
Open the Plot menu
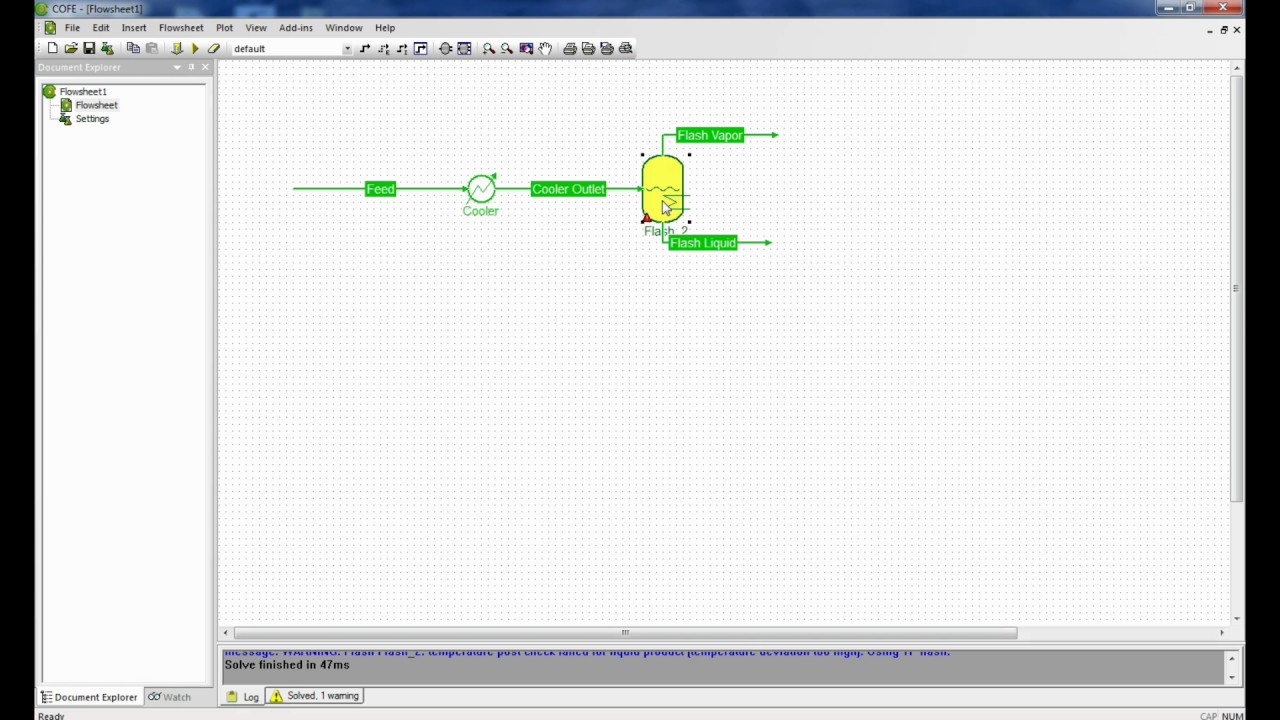pos(224,28)
